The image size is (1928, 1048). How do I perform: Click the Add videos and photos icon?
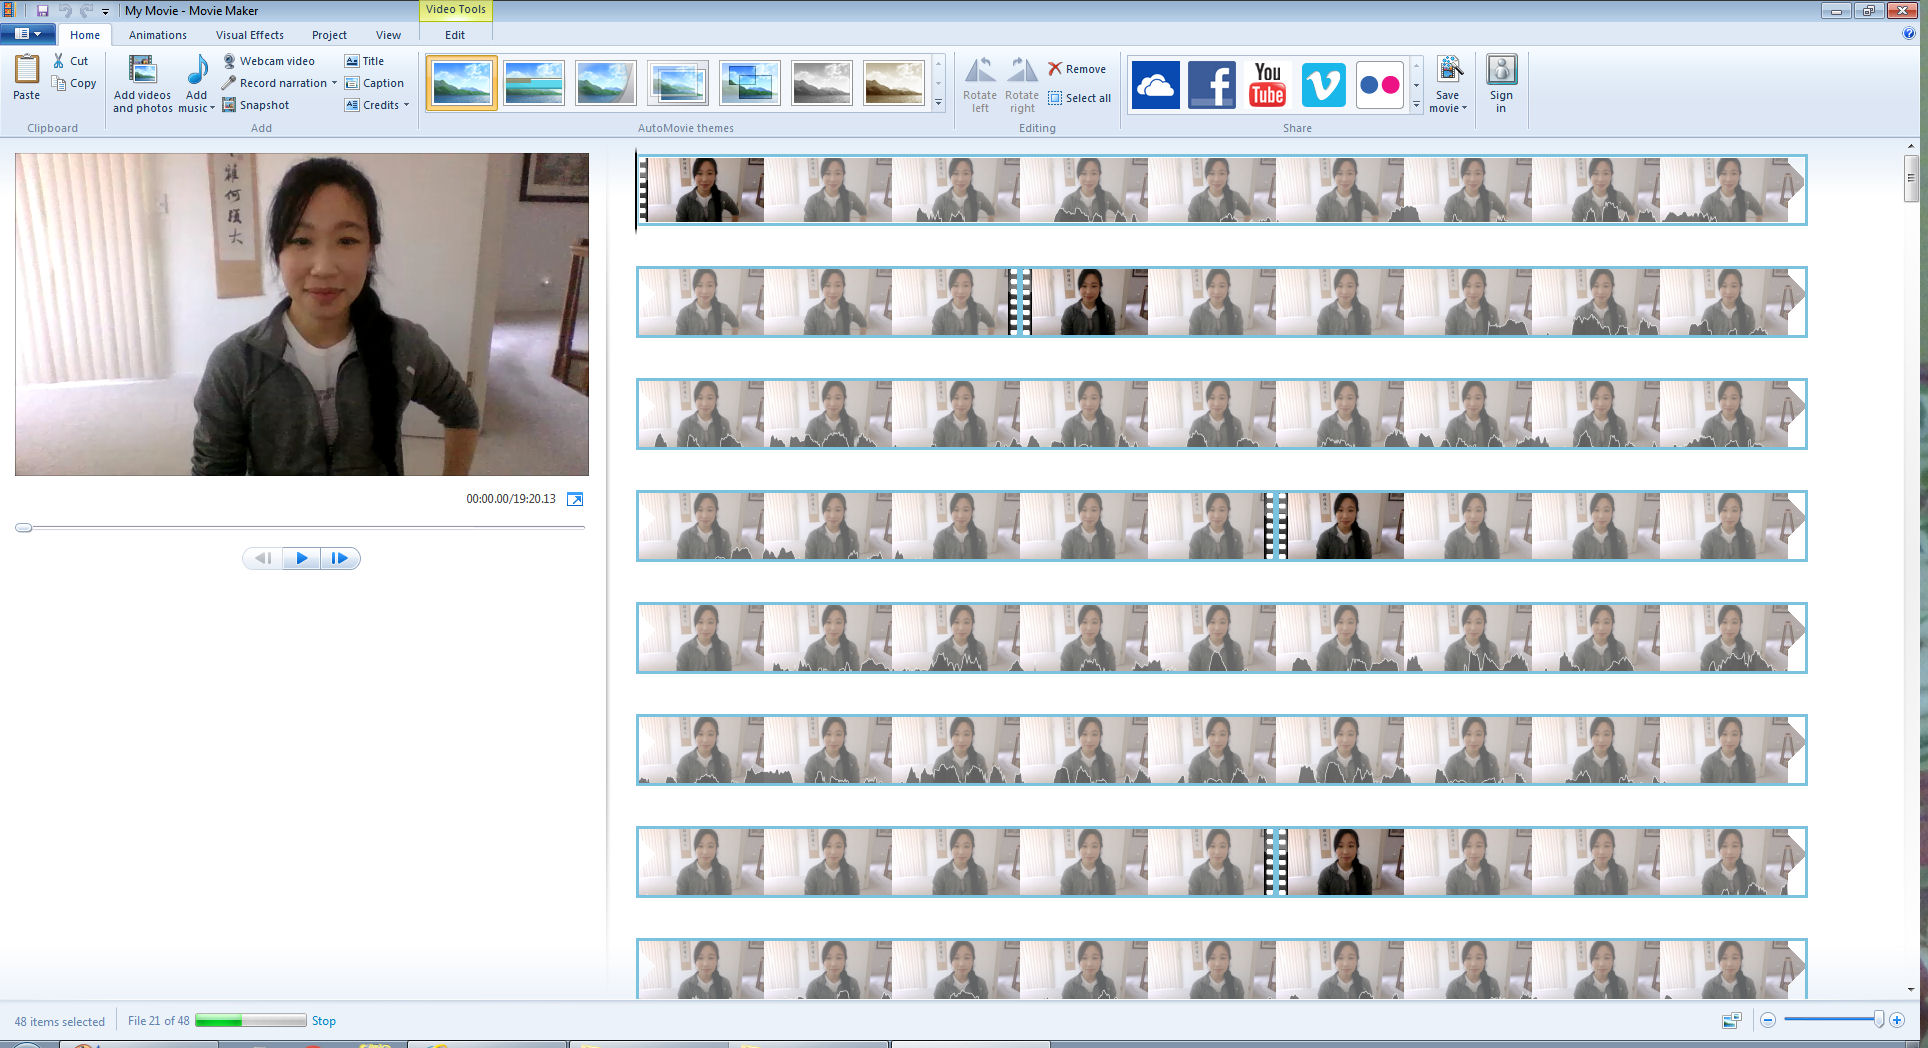point(142,71)
